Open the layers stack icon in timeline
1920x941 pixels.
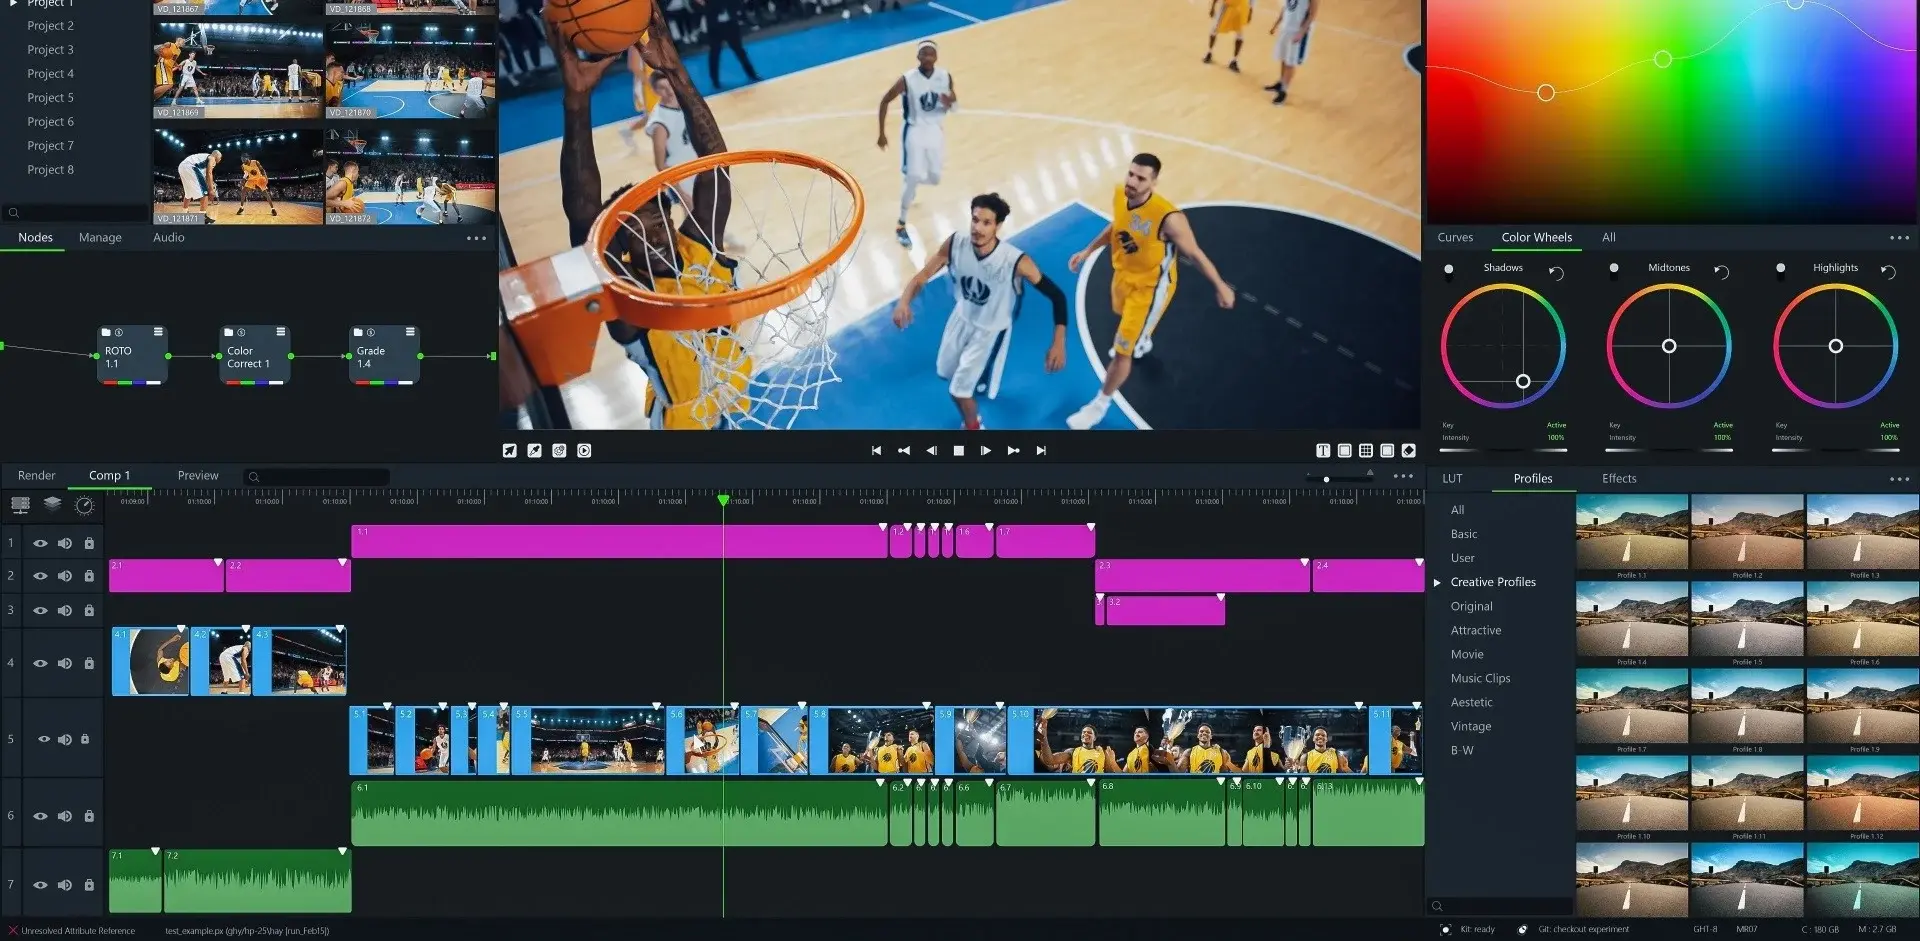point(53,504)
